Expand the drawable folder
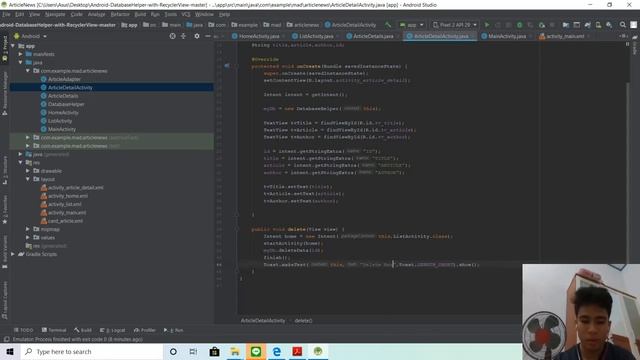The height and width of the screenshot is (360, 640). 28,171
